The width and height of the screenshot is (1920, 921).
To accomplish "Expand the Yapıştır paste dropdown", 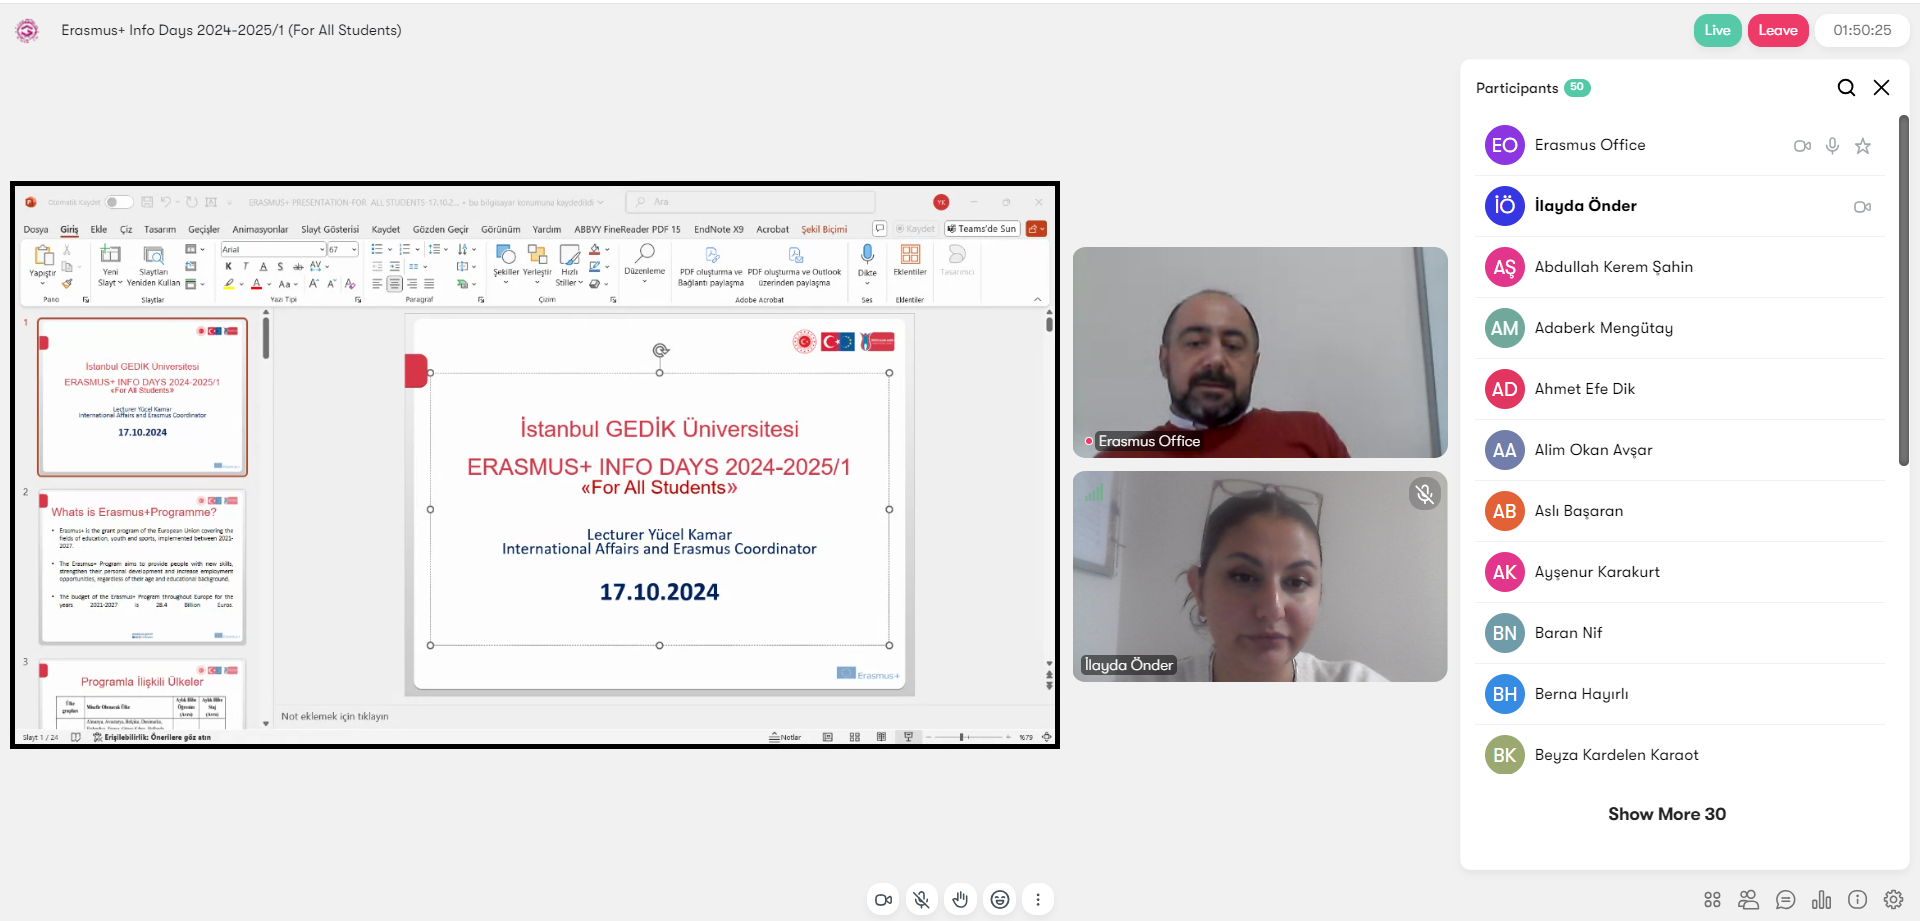I will (x=43, y=283).
